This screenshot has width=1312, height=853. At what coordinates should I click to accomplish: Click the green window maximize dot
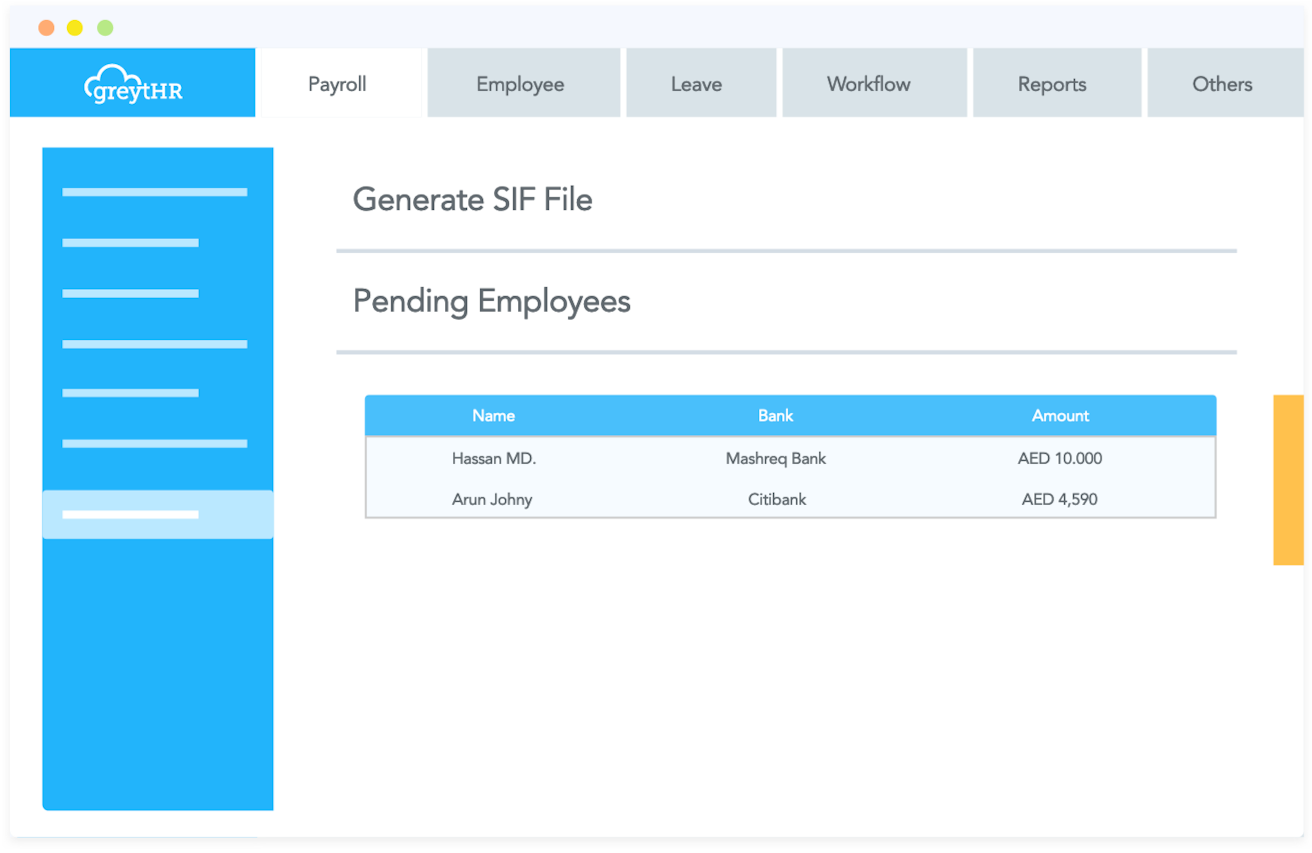pos(105,28)
